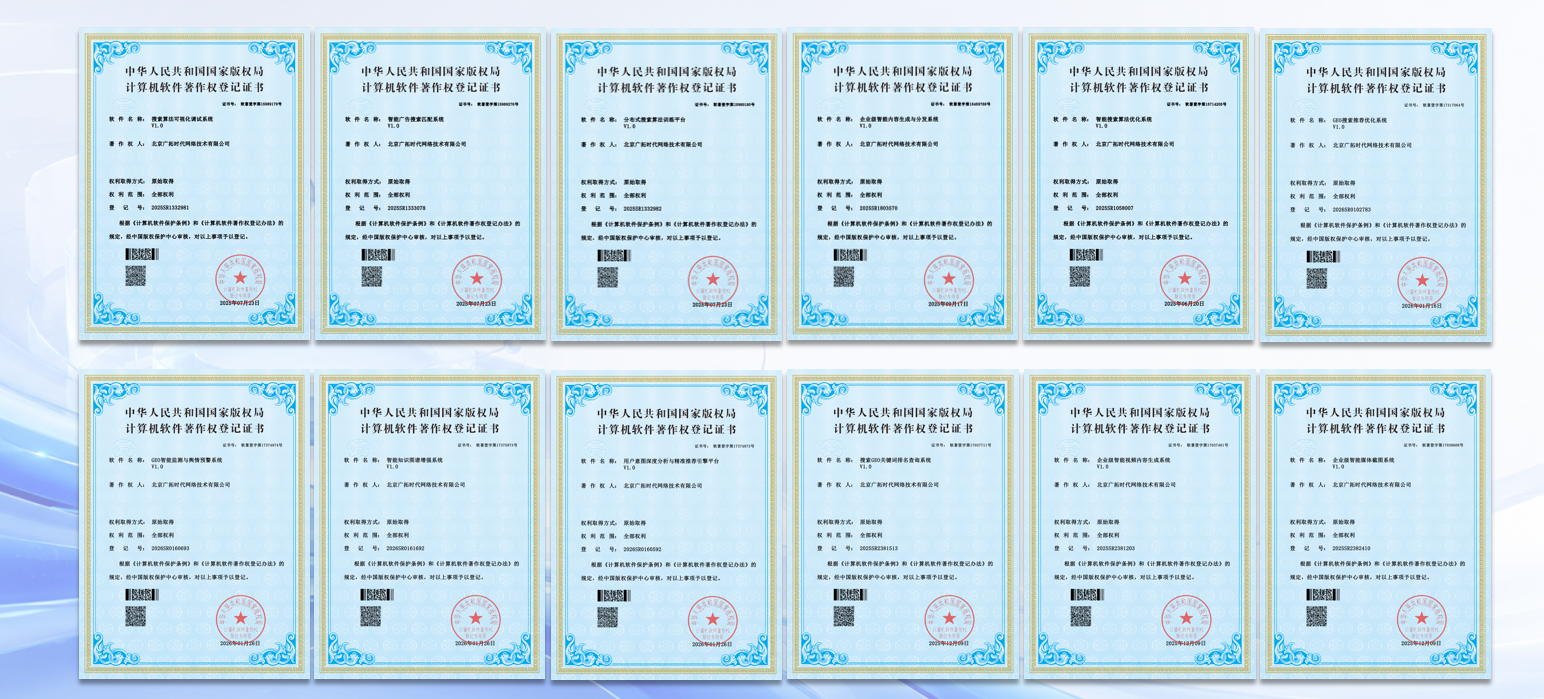Screen dimensions: 1544x699
Task: Click QR code on 搜索算法可视化调试系统 certificate
Action: pyautogui.click(x=135, y=277)
